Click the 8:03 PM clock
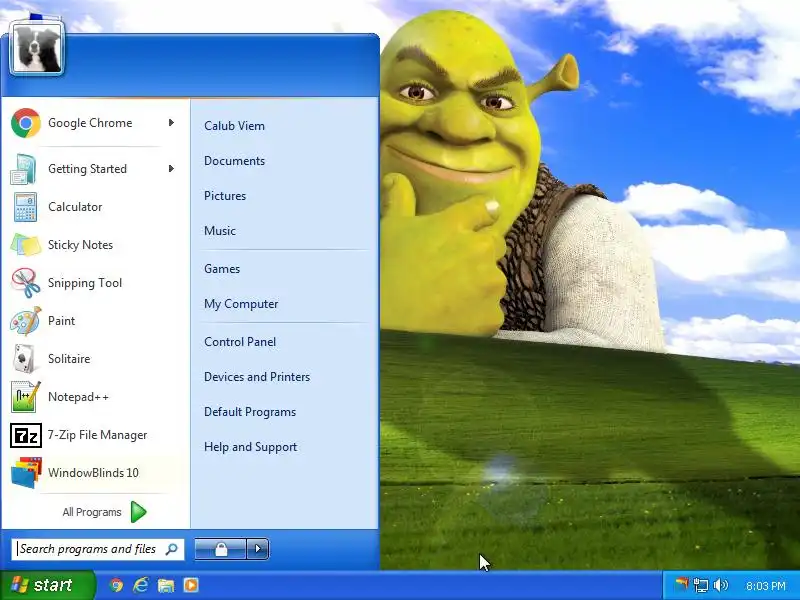Image resolution: width=800 pixels, height=600 pixels. [765, 586]
